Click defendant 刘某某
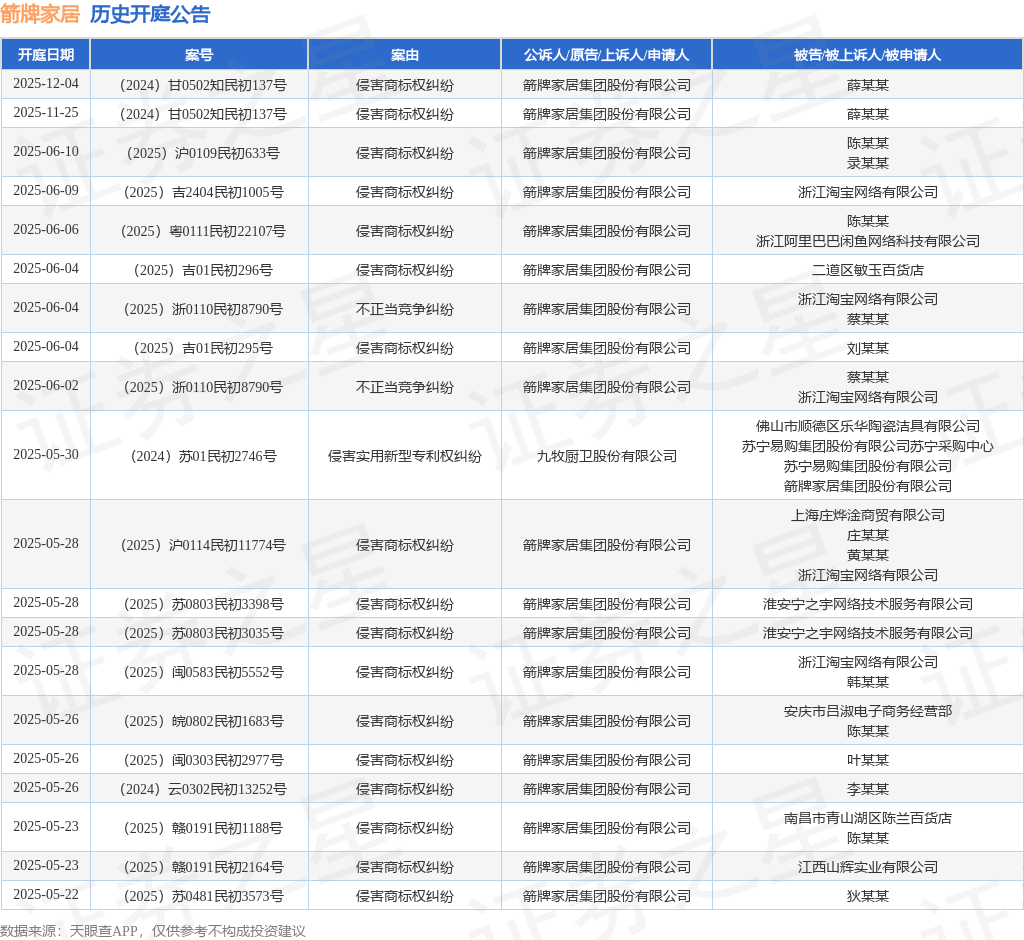This screenshot has height=940, width=1024. coord(867,348)
